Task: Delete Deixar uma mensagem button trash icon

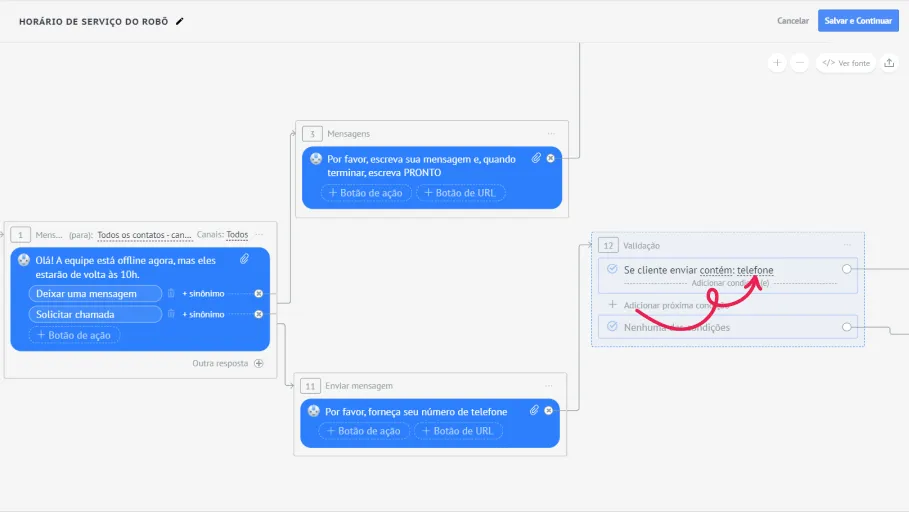Action: 171,293
